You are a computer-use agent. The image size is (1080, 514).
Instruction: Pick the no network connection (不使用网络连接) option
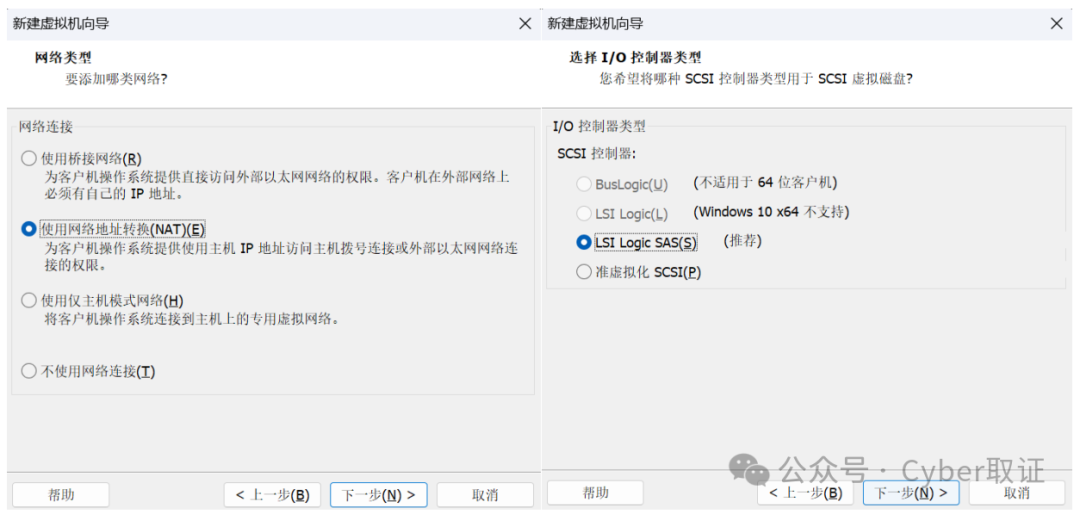(x=29, y=372)
